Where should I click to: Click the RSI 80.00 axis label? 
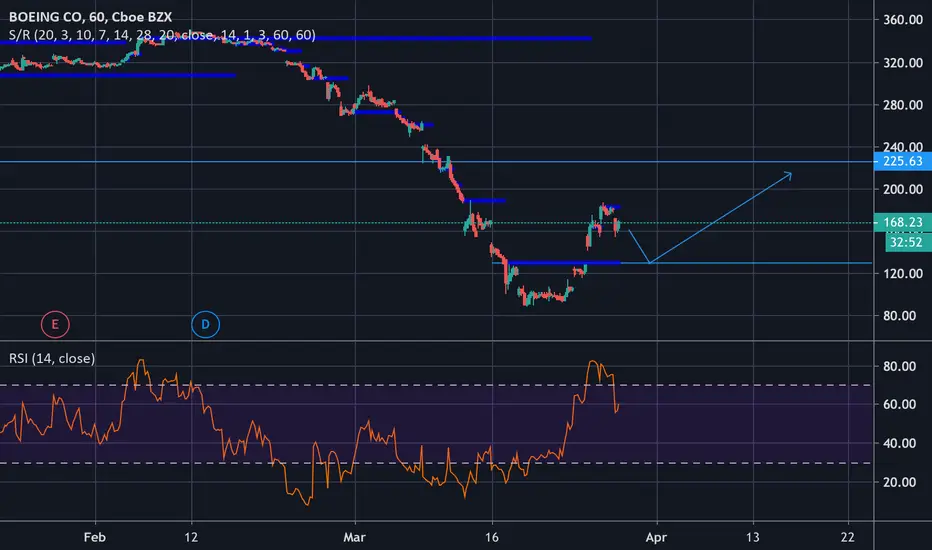pyautogui.click(x=899, y=366)
